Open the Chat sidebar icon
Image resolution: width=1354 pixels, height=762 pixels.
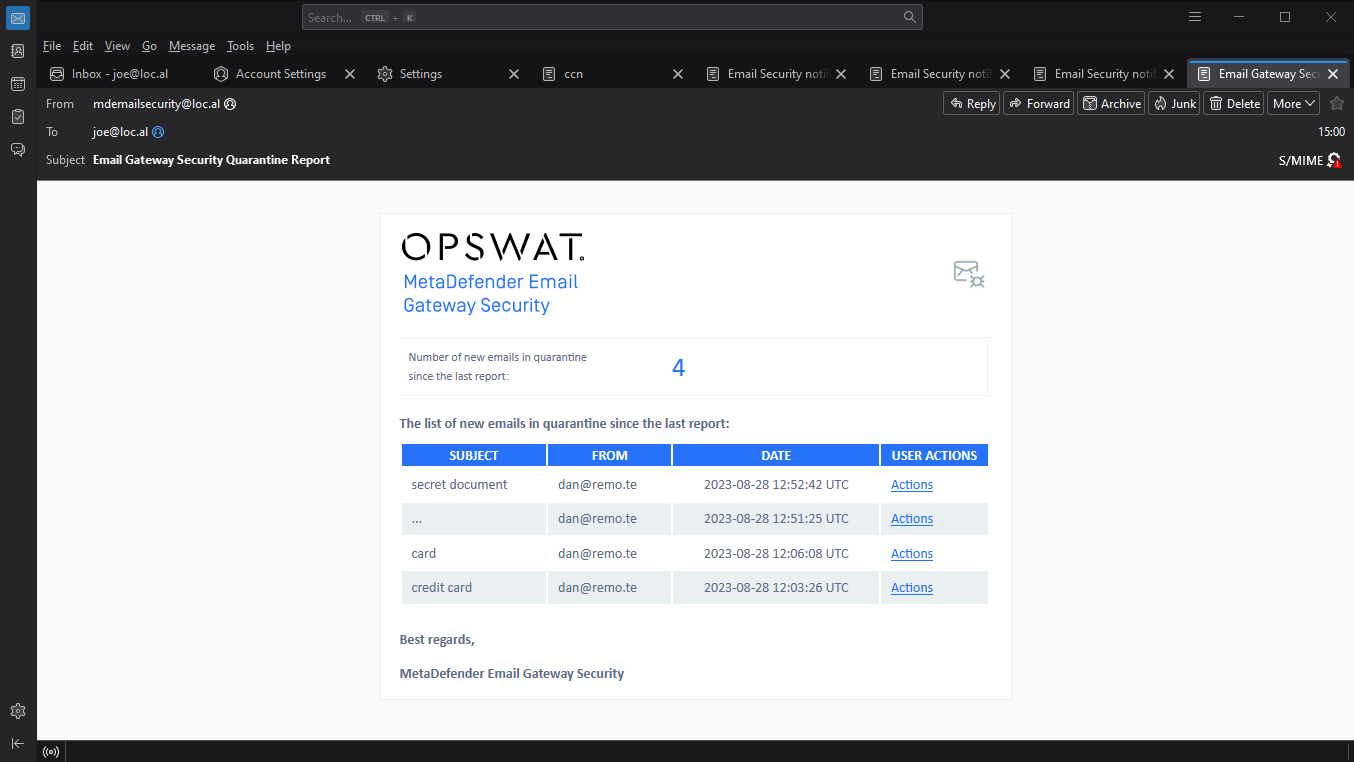point(18,150)
